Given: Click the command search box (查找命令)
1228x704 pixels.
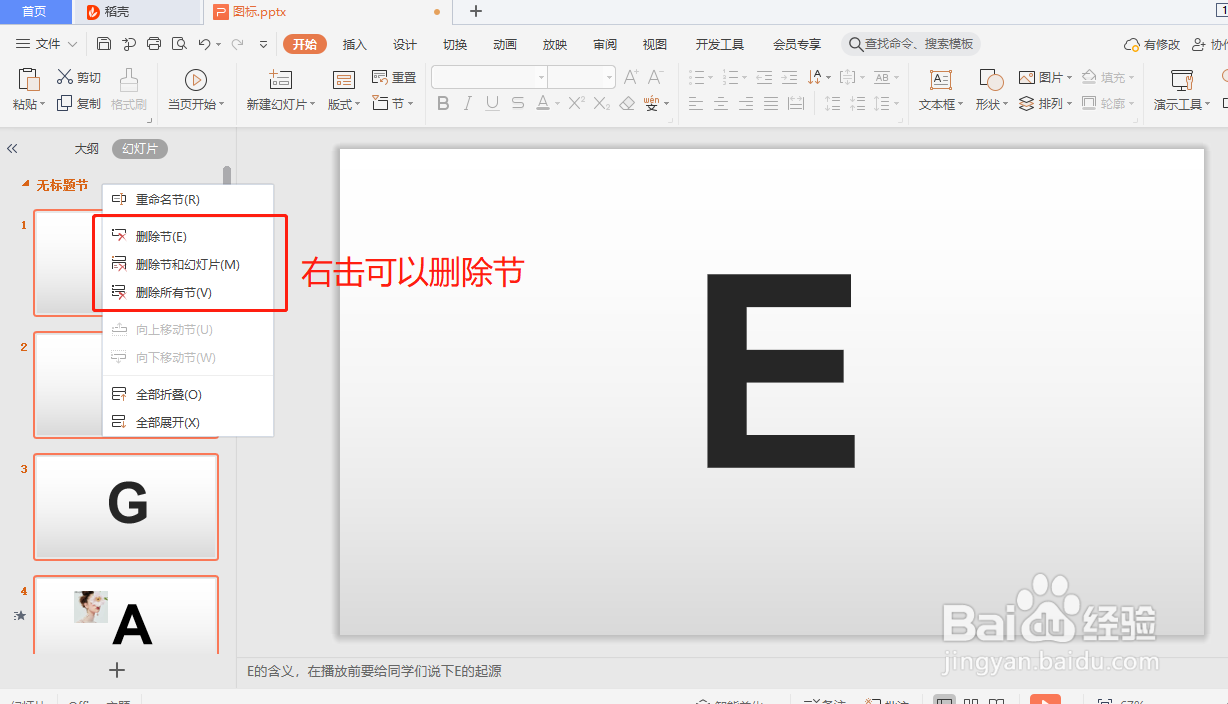Looking at the screenshot, I should coord(911,44).
